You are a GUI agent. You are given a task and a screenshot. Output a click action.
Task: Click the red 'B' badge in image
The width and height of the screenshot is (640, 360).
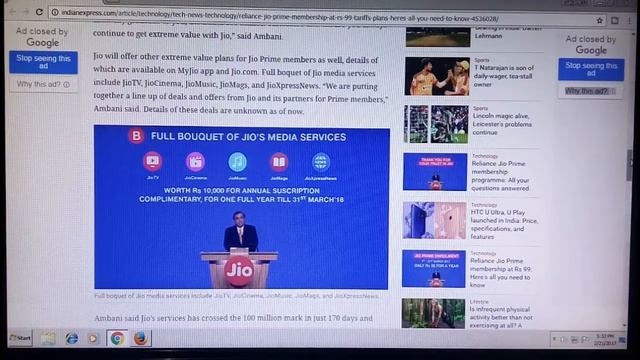[136, 136]
